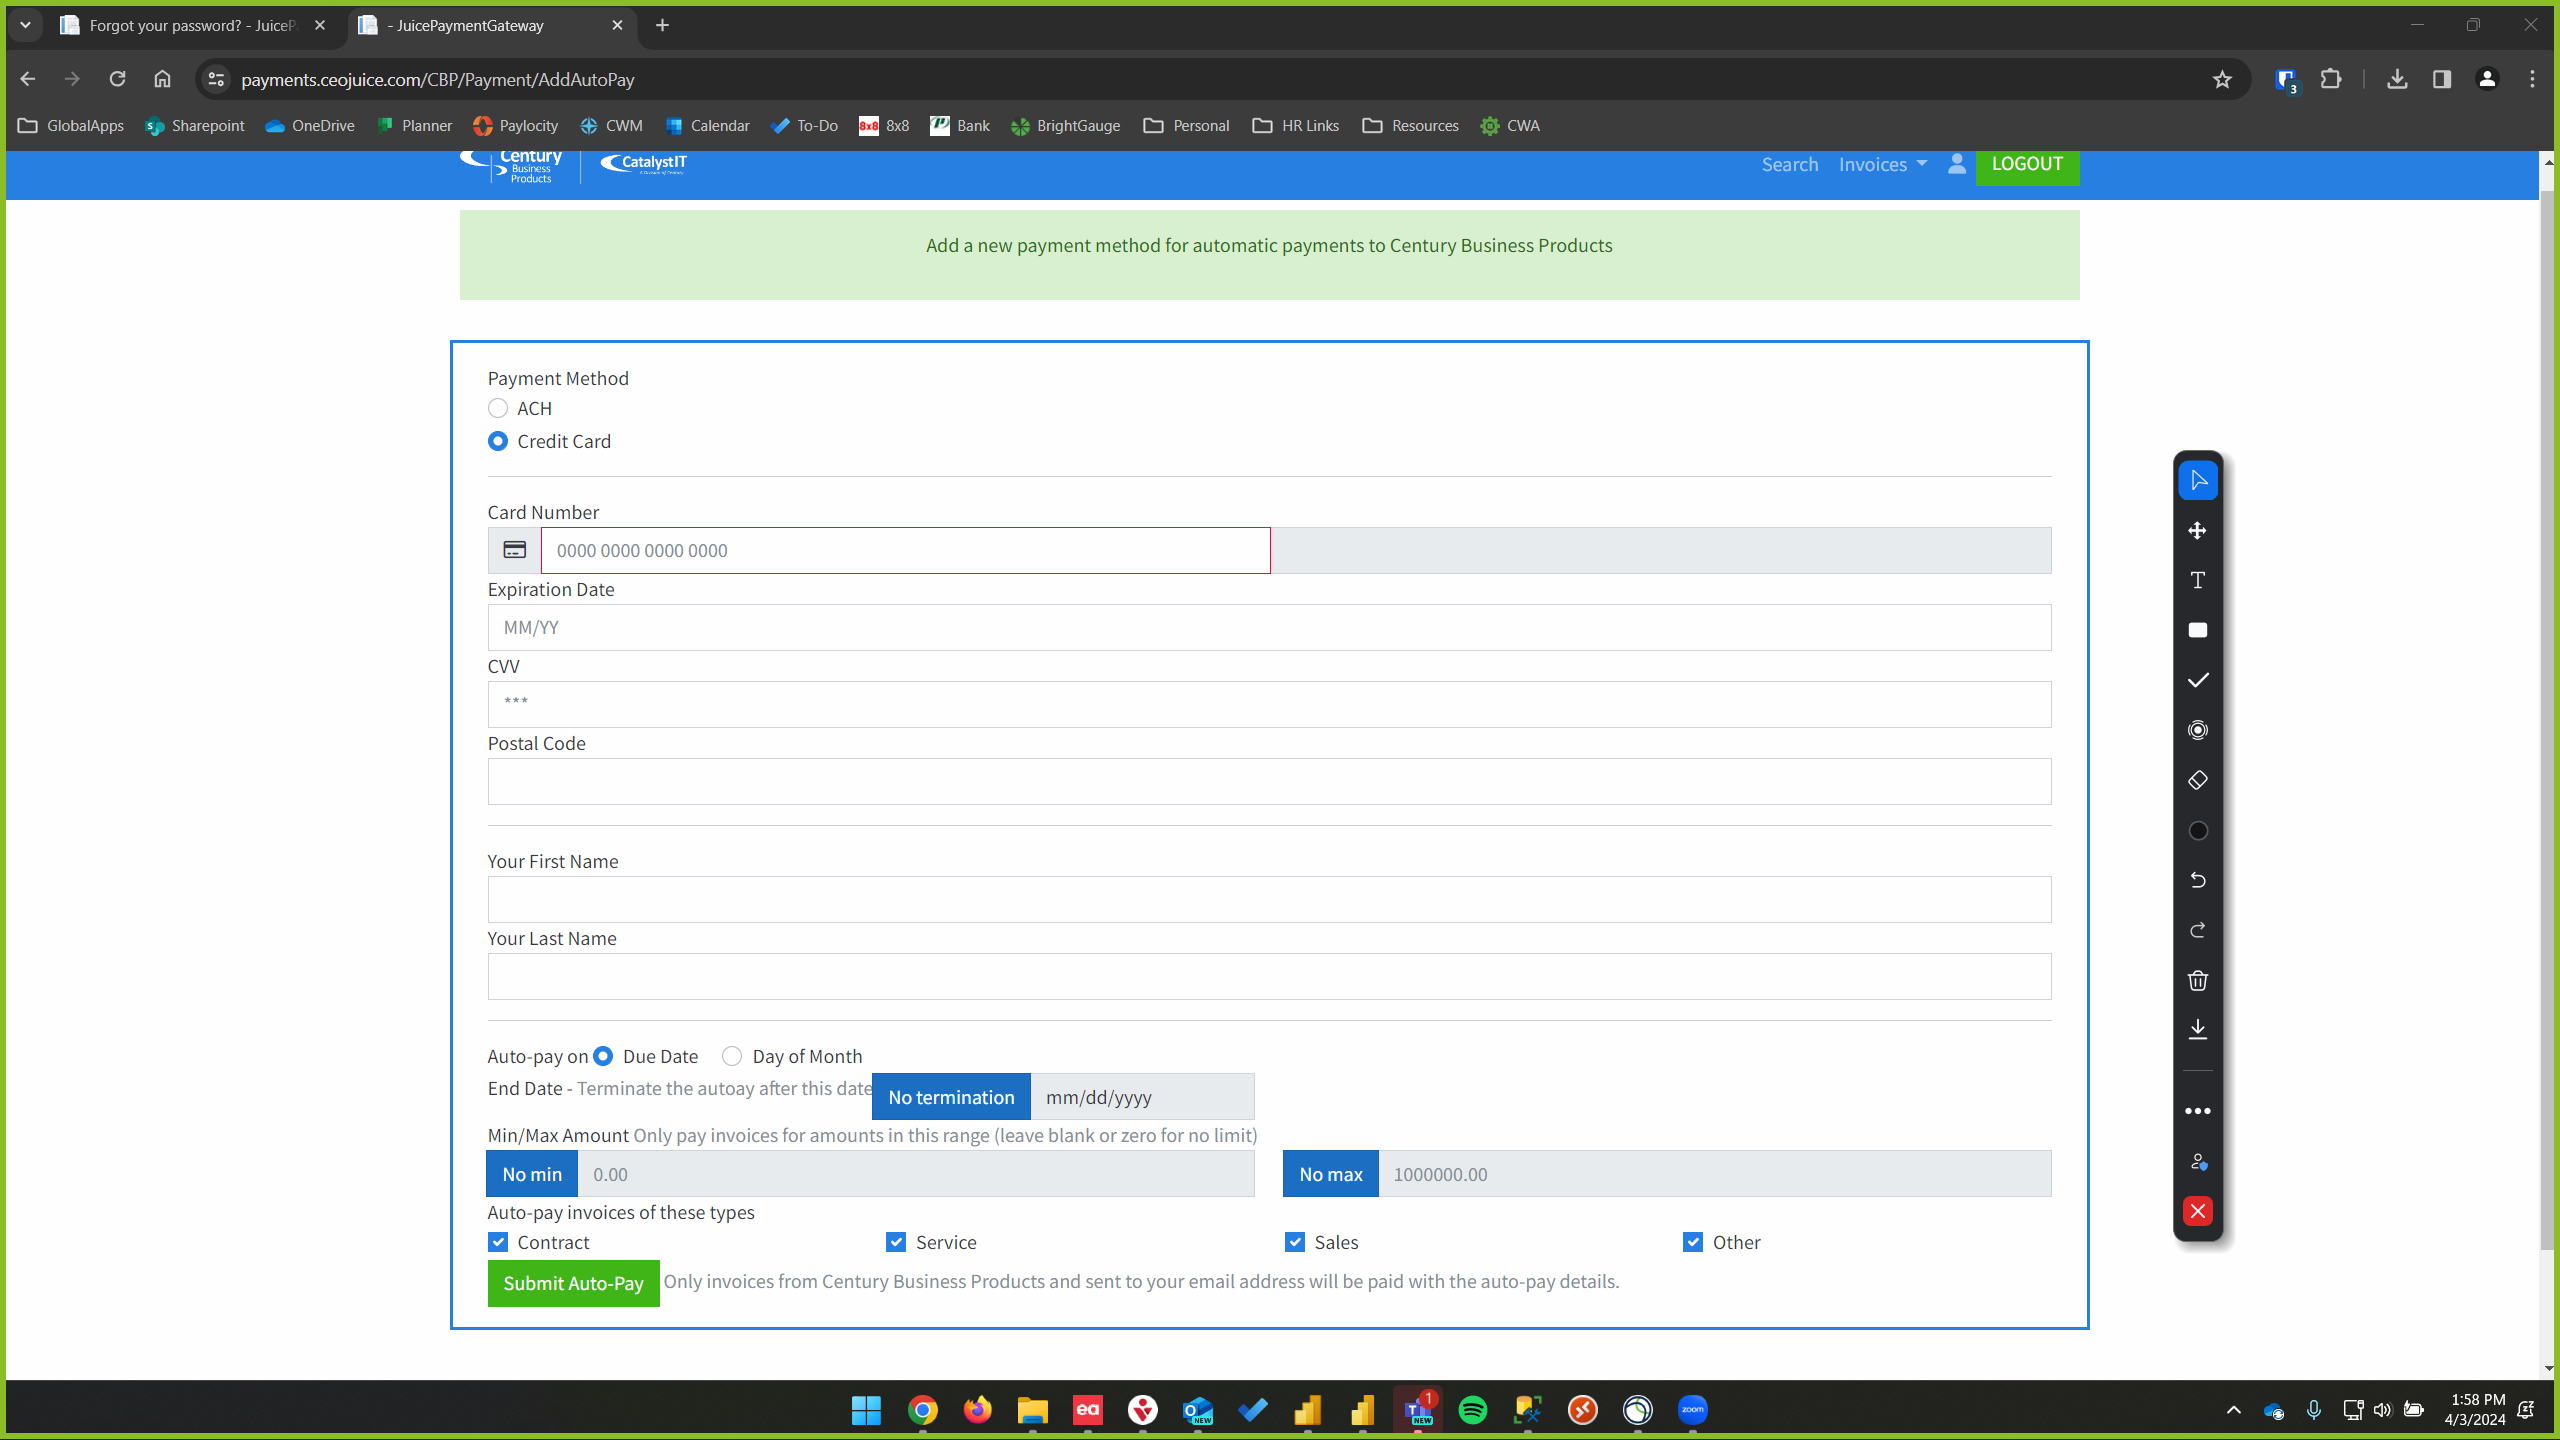Click the user profile icon beside Logout

(x=1956, y=164)
